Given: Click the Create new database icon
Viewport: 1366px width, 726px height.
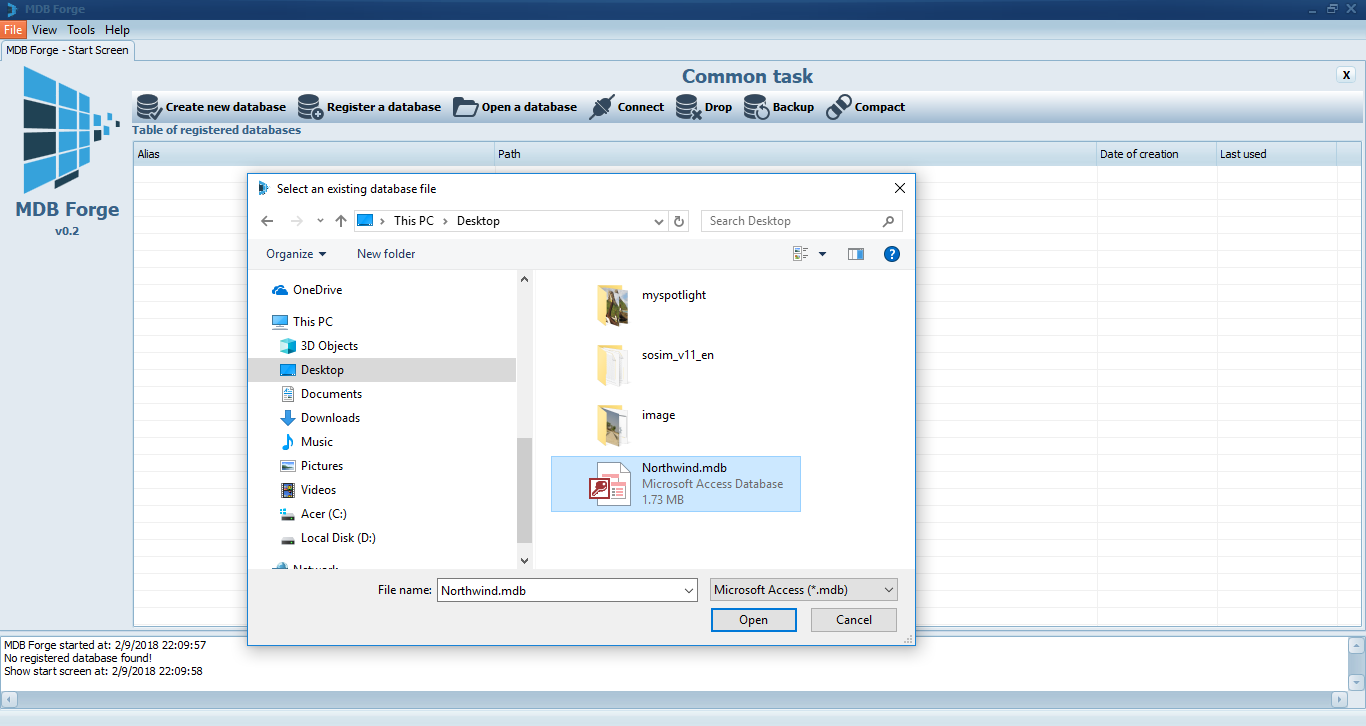Looking at the screenshot, I should pos(149,107).
